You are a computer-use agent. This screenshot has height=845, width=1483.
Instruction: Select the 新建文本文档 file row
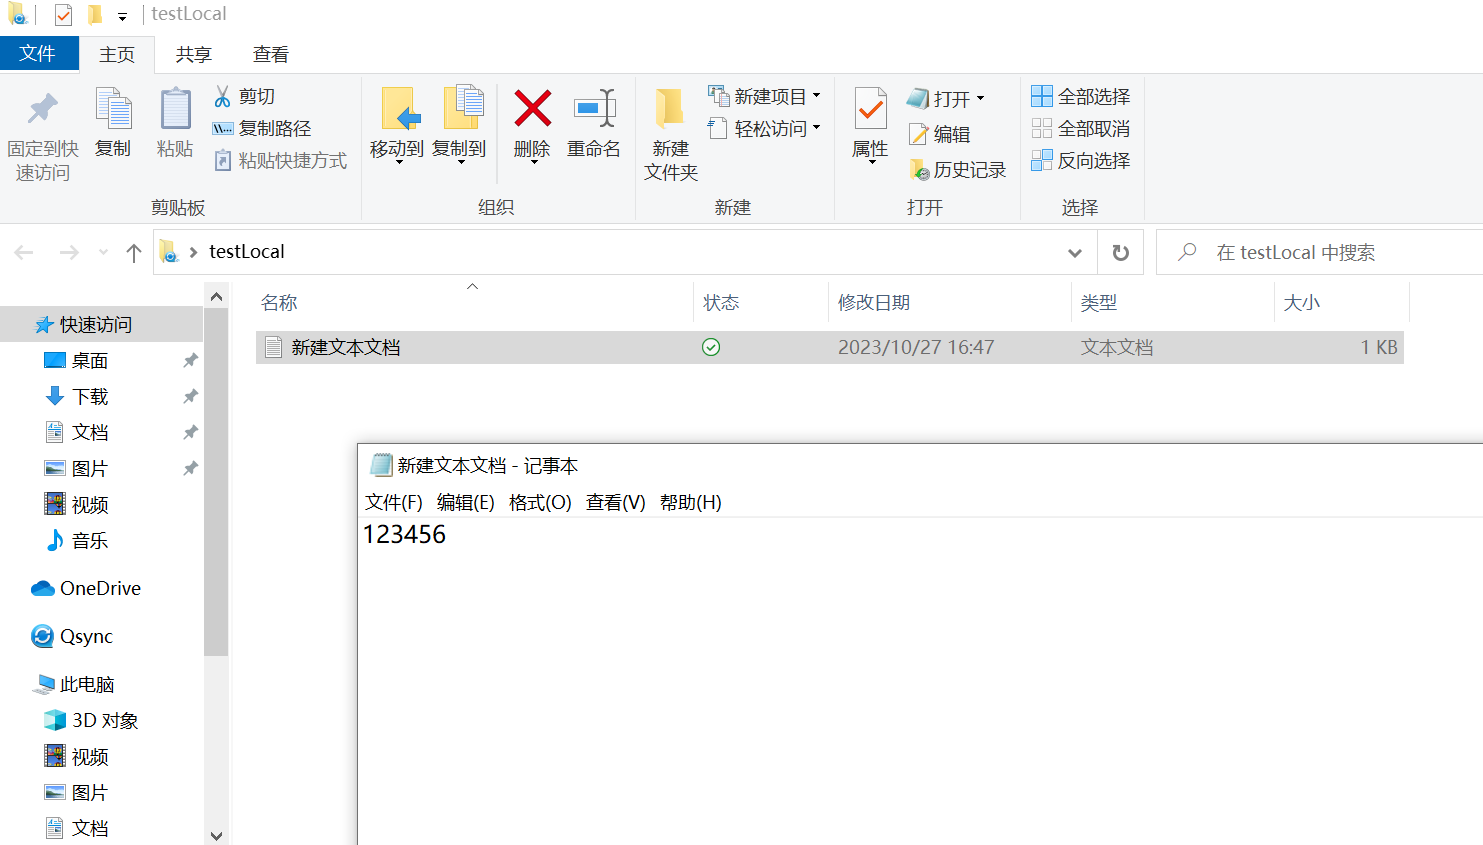click(830, 347)
